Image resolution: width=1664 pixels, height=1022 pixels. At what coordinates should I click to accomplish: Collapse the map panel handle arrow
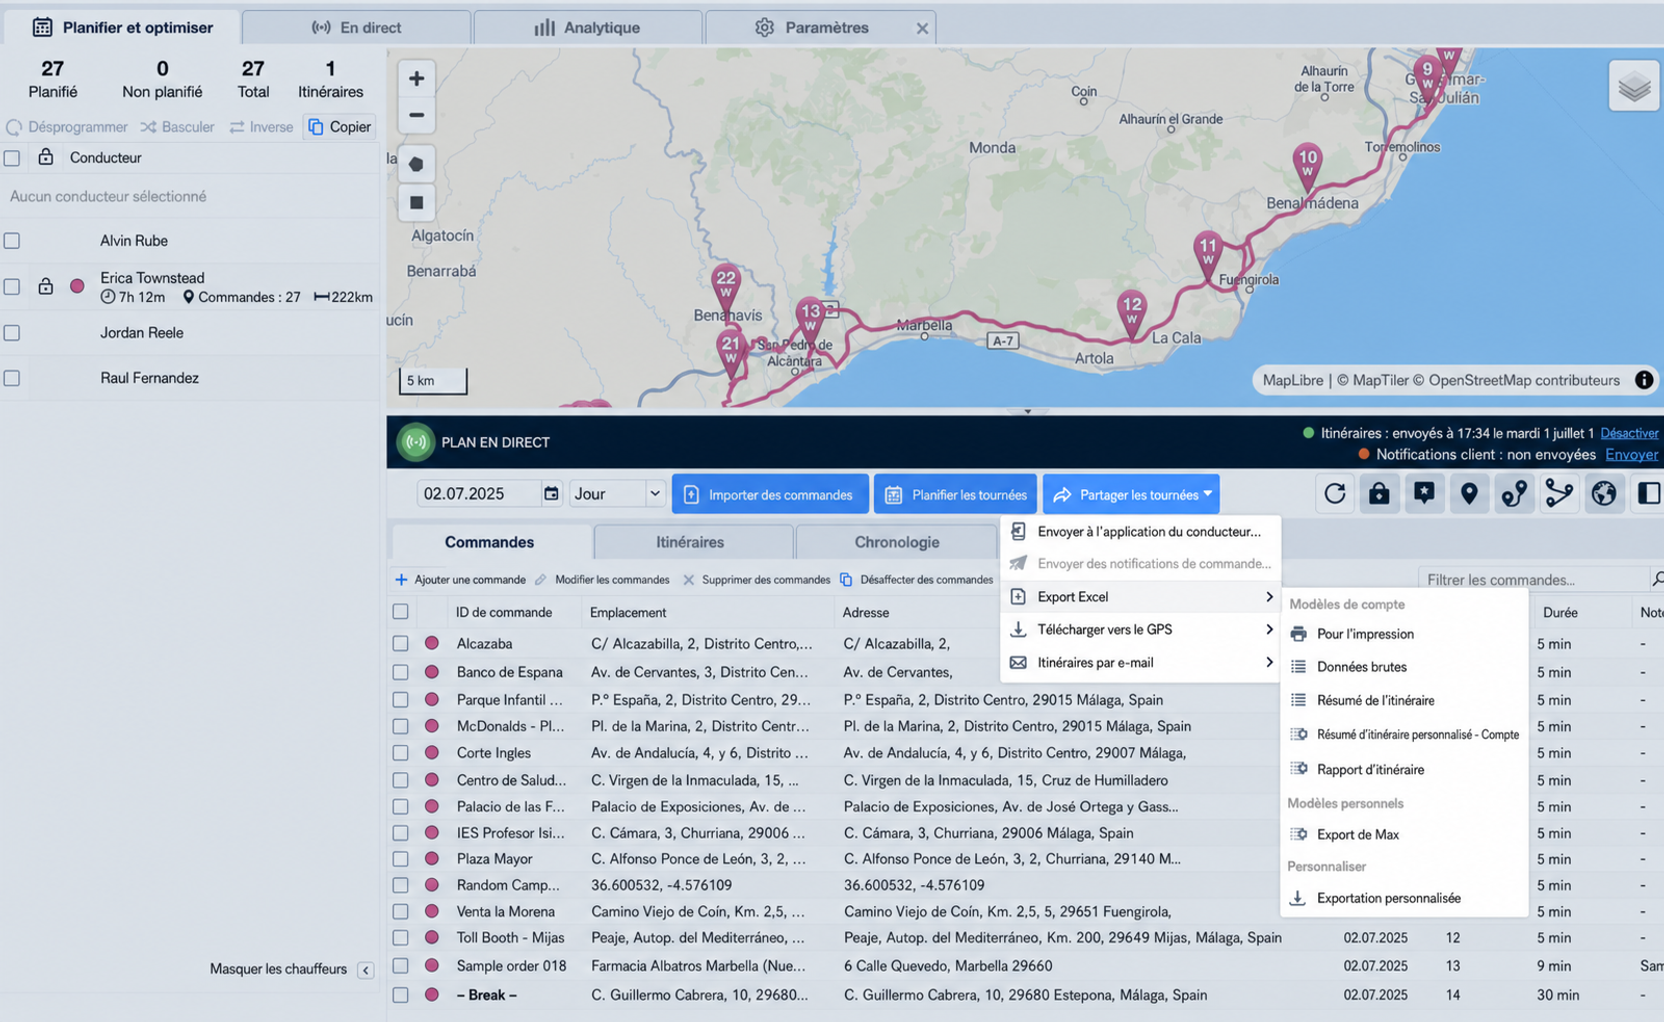tap(1026, 411)
